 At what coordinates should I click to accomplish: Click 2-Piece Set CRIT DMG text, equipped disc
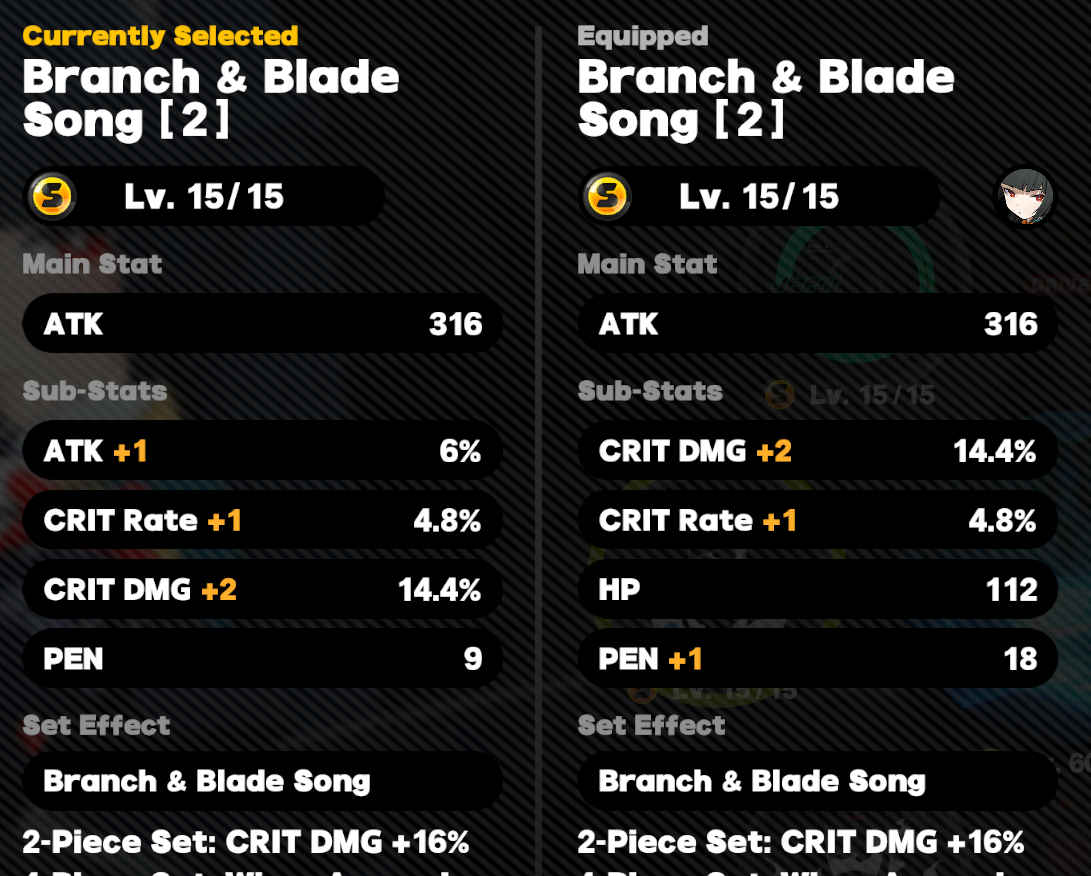point(801,842)
